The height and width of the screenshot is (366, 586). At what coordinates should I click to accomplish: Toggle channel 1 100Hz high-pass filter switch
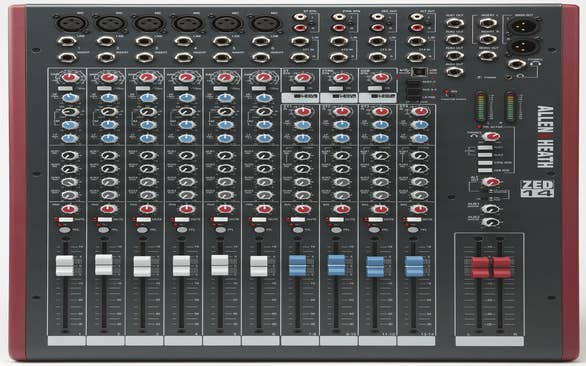[65, 89]
